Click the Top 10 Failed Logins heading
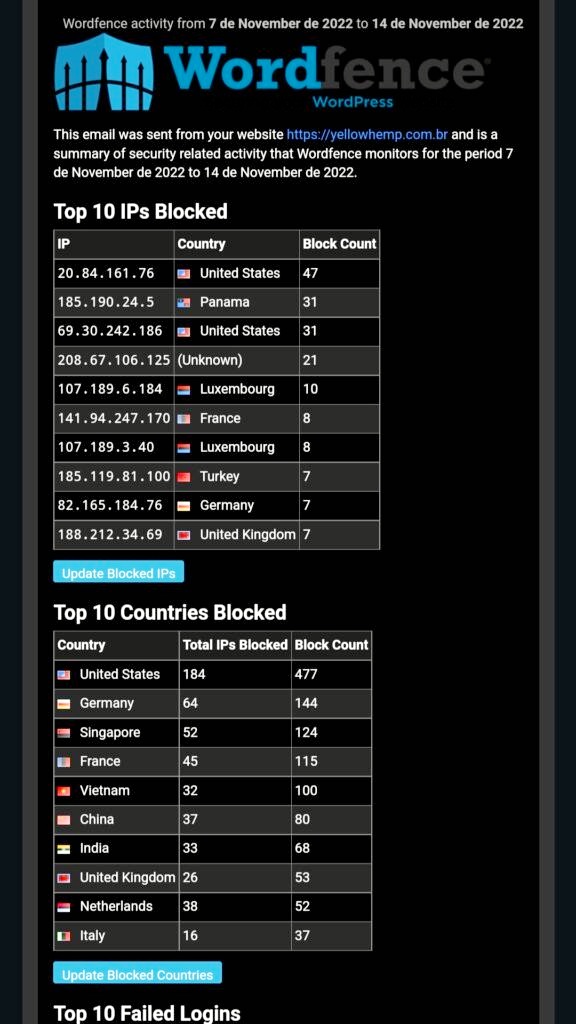576x1024 pixels. (x=147, y=1013)
